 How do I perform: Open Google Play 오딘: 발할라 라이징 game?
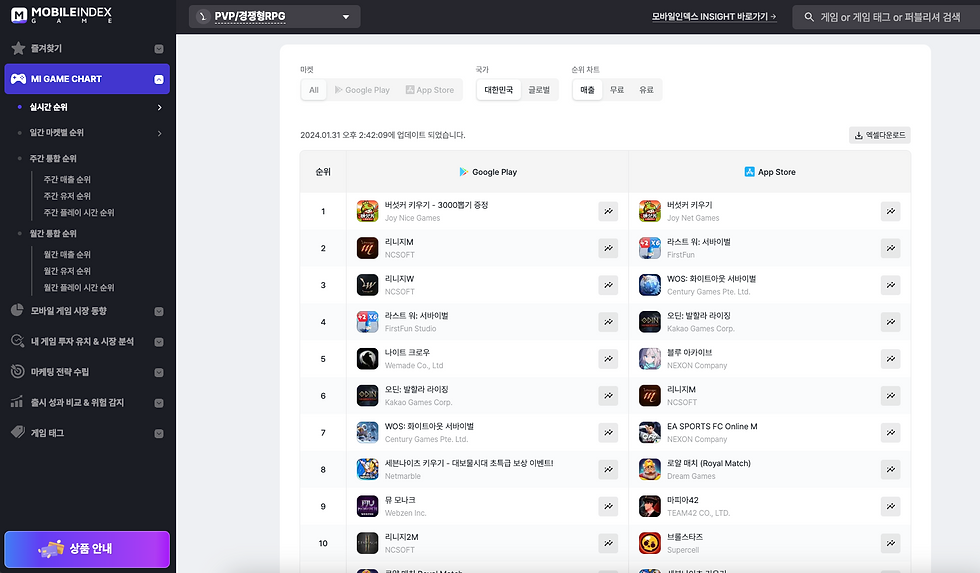click(416, 389)
